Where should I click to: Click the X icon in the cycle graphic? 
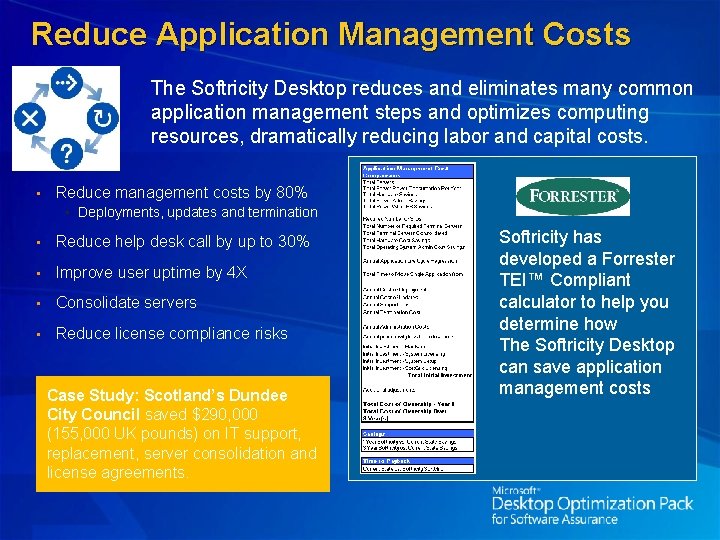pos(30,118)
